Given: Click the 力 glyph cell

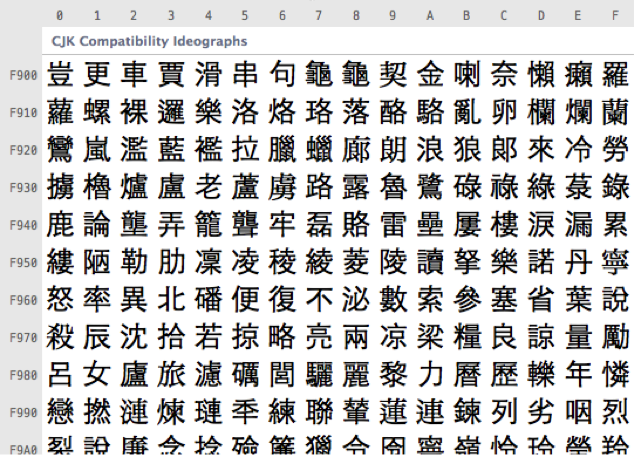Looking at the screenshot, I should pos(430,375).
